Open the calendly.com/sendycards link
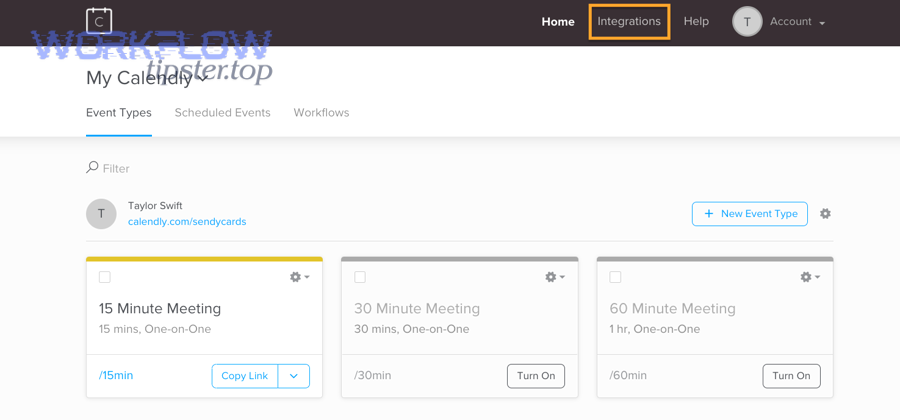This screenshot has width=900, height=420. click(187, 221)
